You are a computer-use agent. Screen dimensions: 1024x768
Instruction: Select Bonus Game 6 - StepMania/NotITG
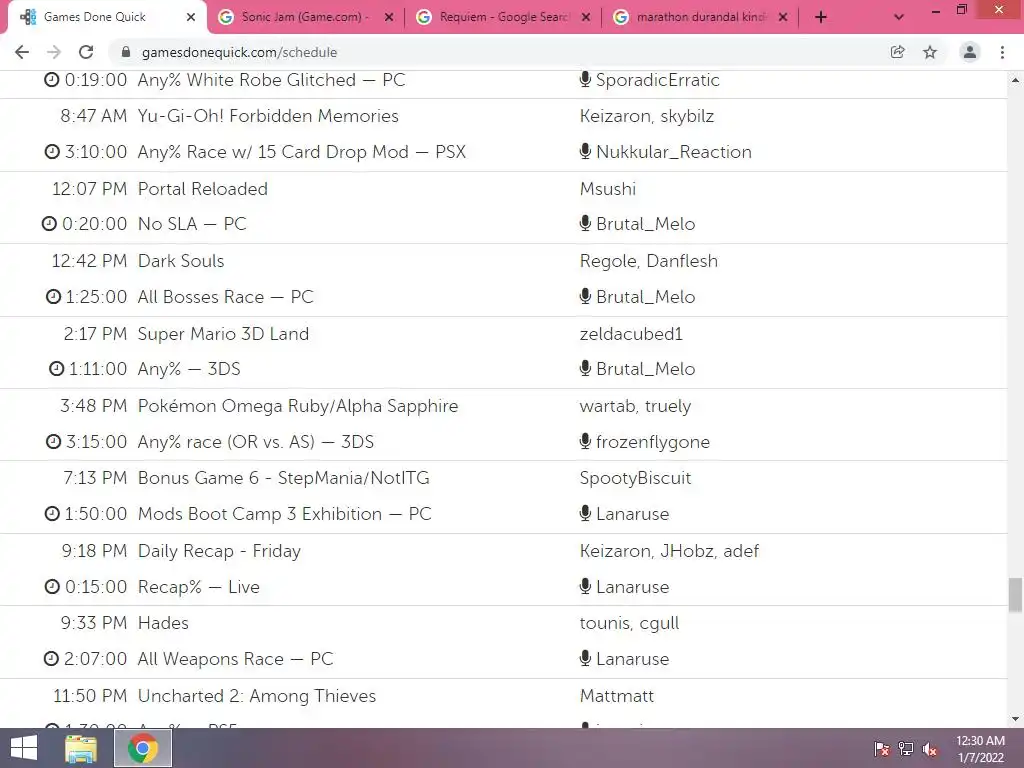point(283,477)
